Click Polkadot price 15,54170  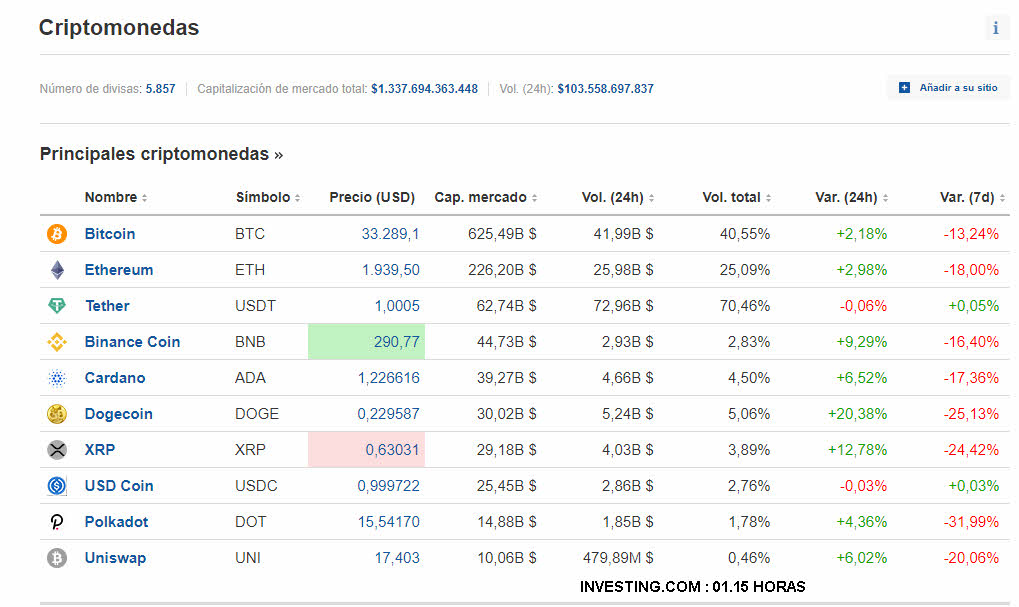[x=389, y=522]
